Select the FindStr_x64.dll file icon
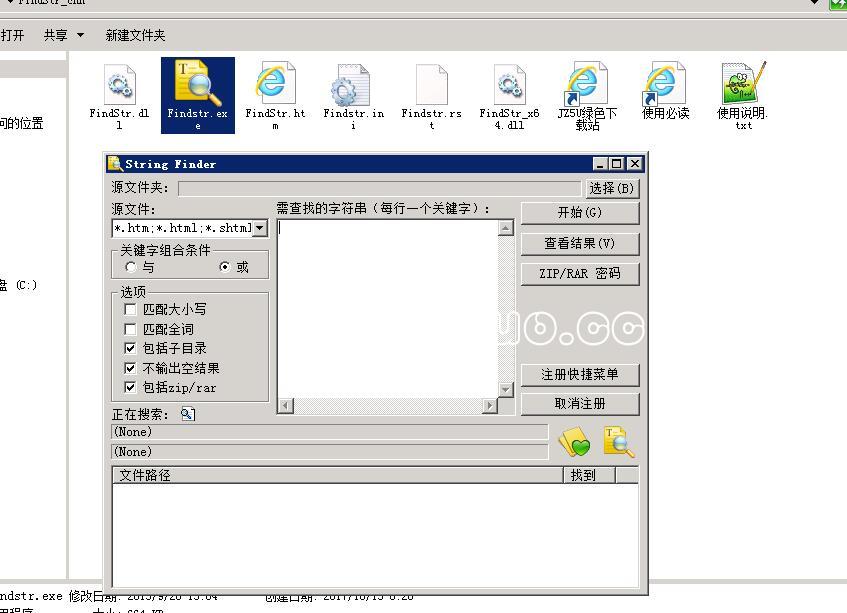 point(509,86)
